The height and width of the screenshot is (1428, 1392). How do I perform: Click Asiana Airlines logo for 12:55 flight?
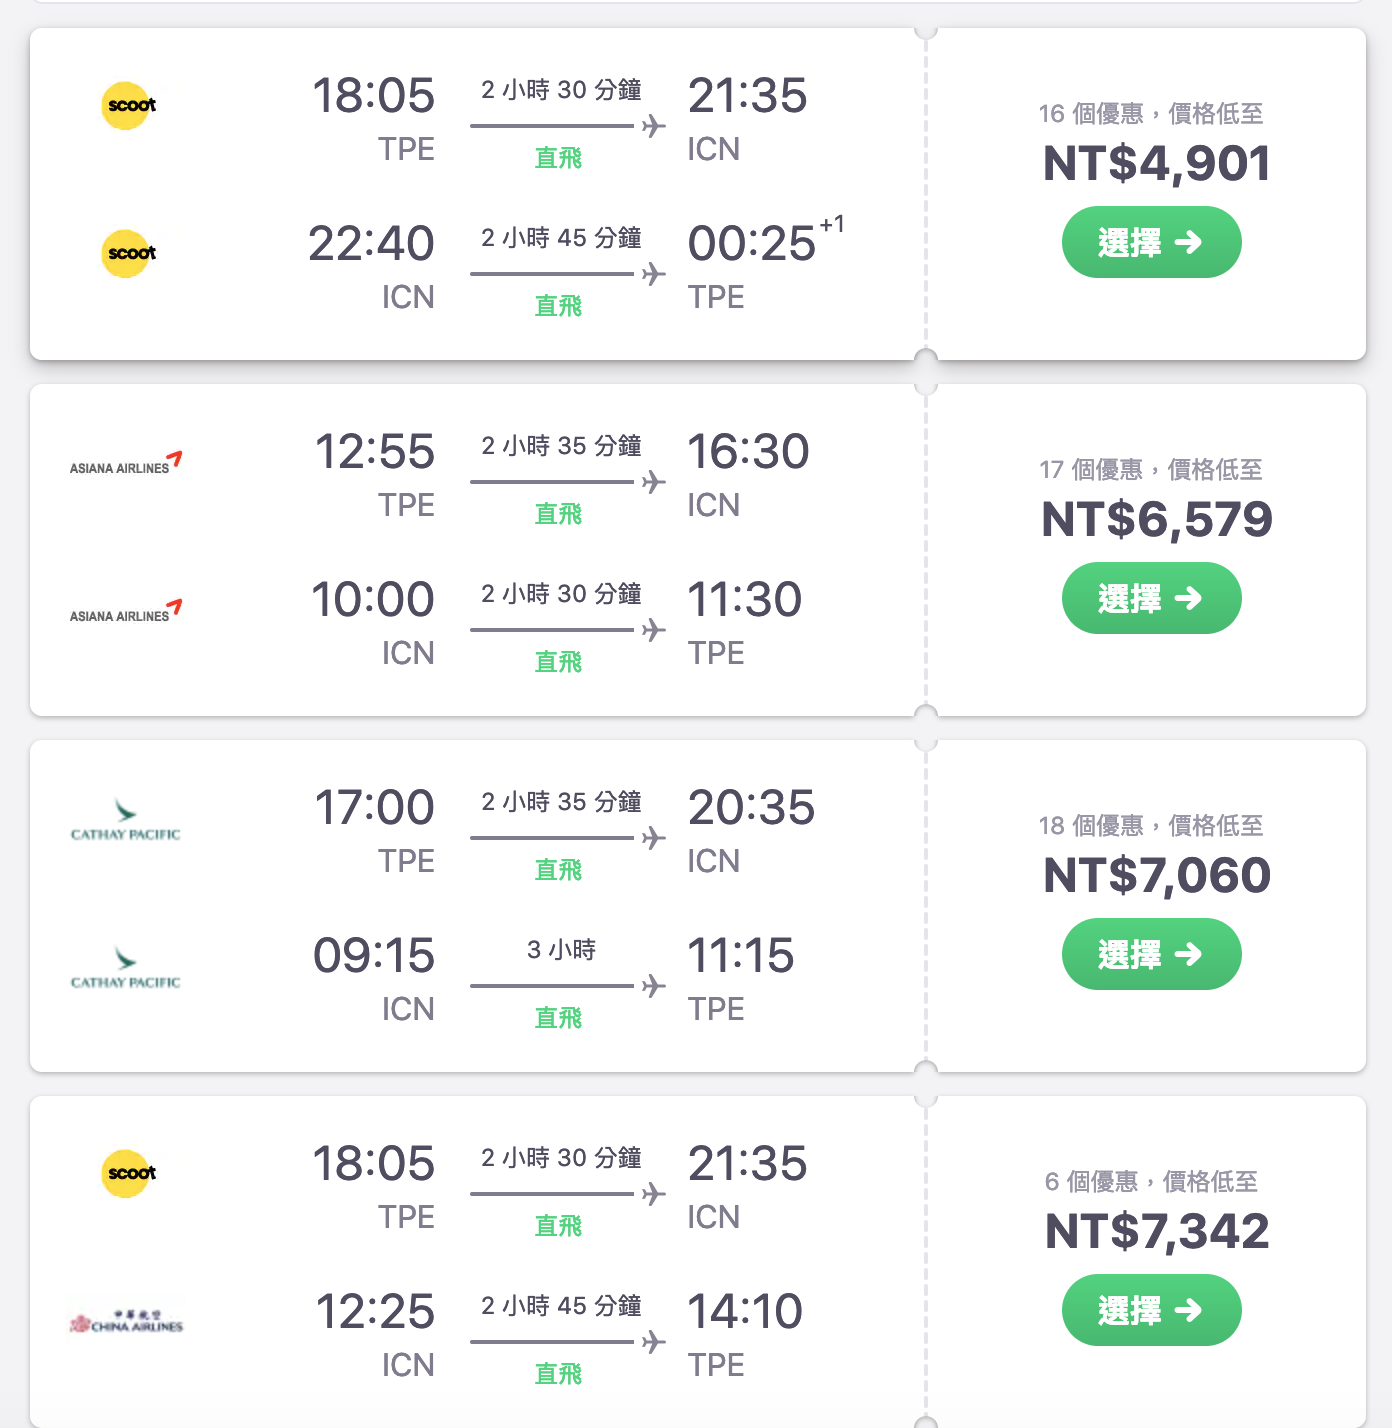pyautogui.click(x=126, y=463)
